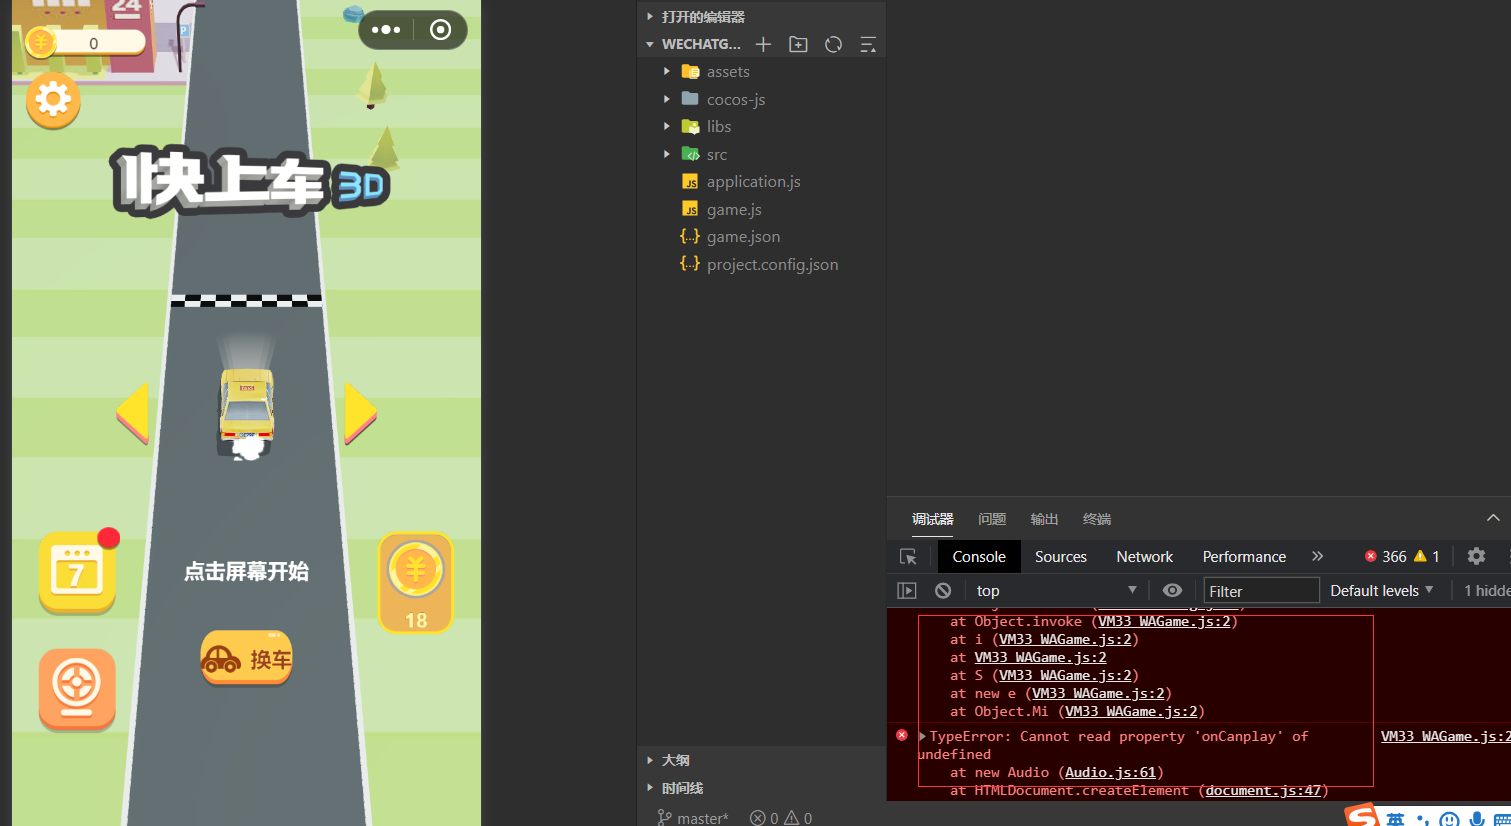The height and width of the screenshot is (826, 1511).
Task: Switch to the 调试器 tab
Action: pos(932,519)
